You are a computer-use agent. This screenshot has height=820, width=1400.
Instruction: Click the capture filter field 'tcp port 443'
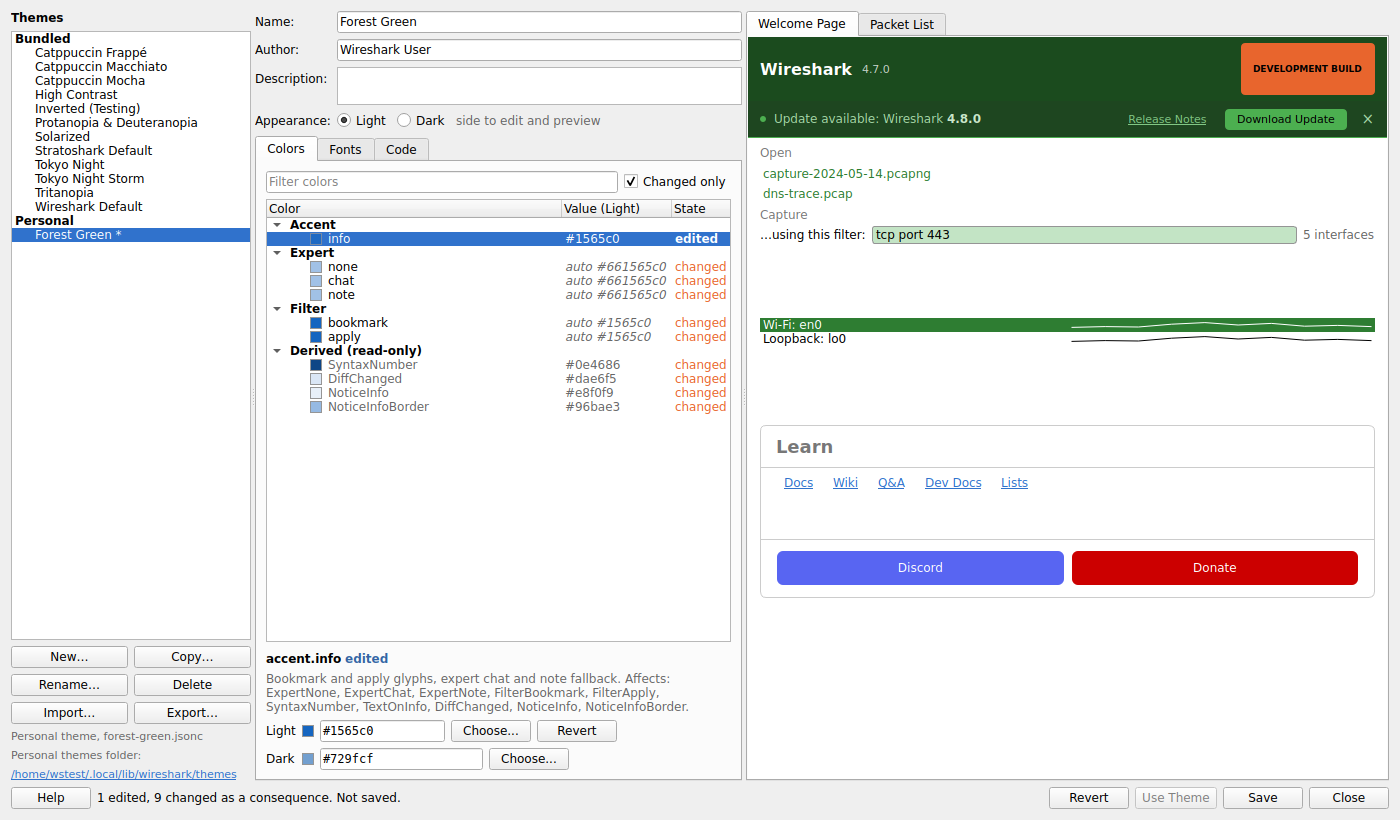coord(1084,235)
